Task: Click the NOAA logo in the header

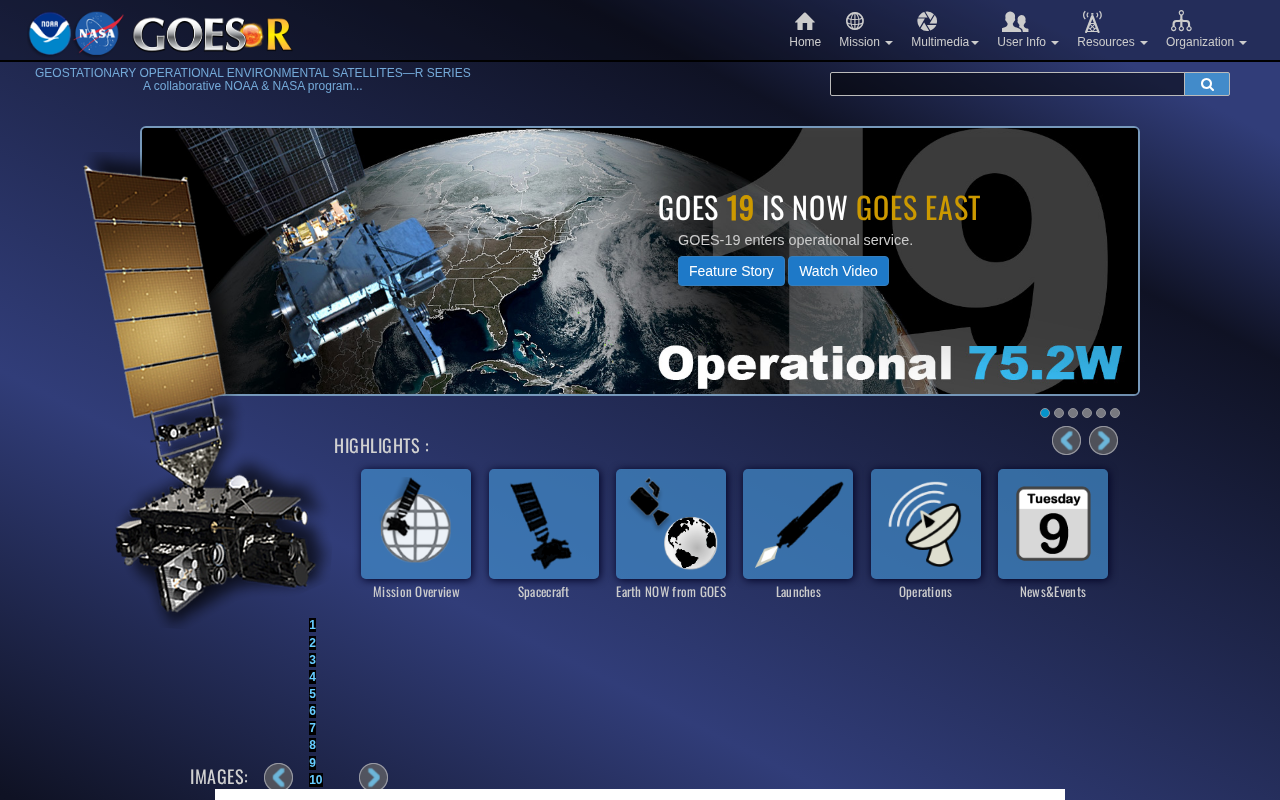Action: coord(50,33)
